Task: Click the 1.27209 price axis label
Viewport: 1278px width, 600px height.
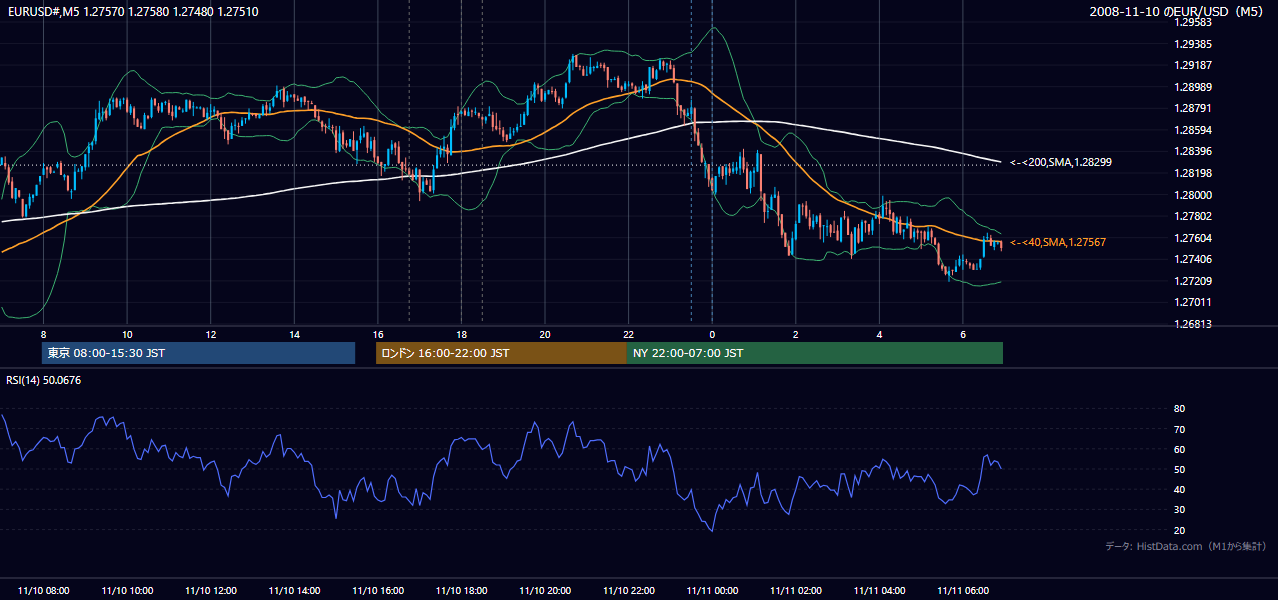Action: click(x=1193, y=281)
